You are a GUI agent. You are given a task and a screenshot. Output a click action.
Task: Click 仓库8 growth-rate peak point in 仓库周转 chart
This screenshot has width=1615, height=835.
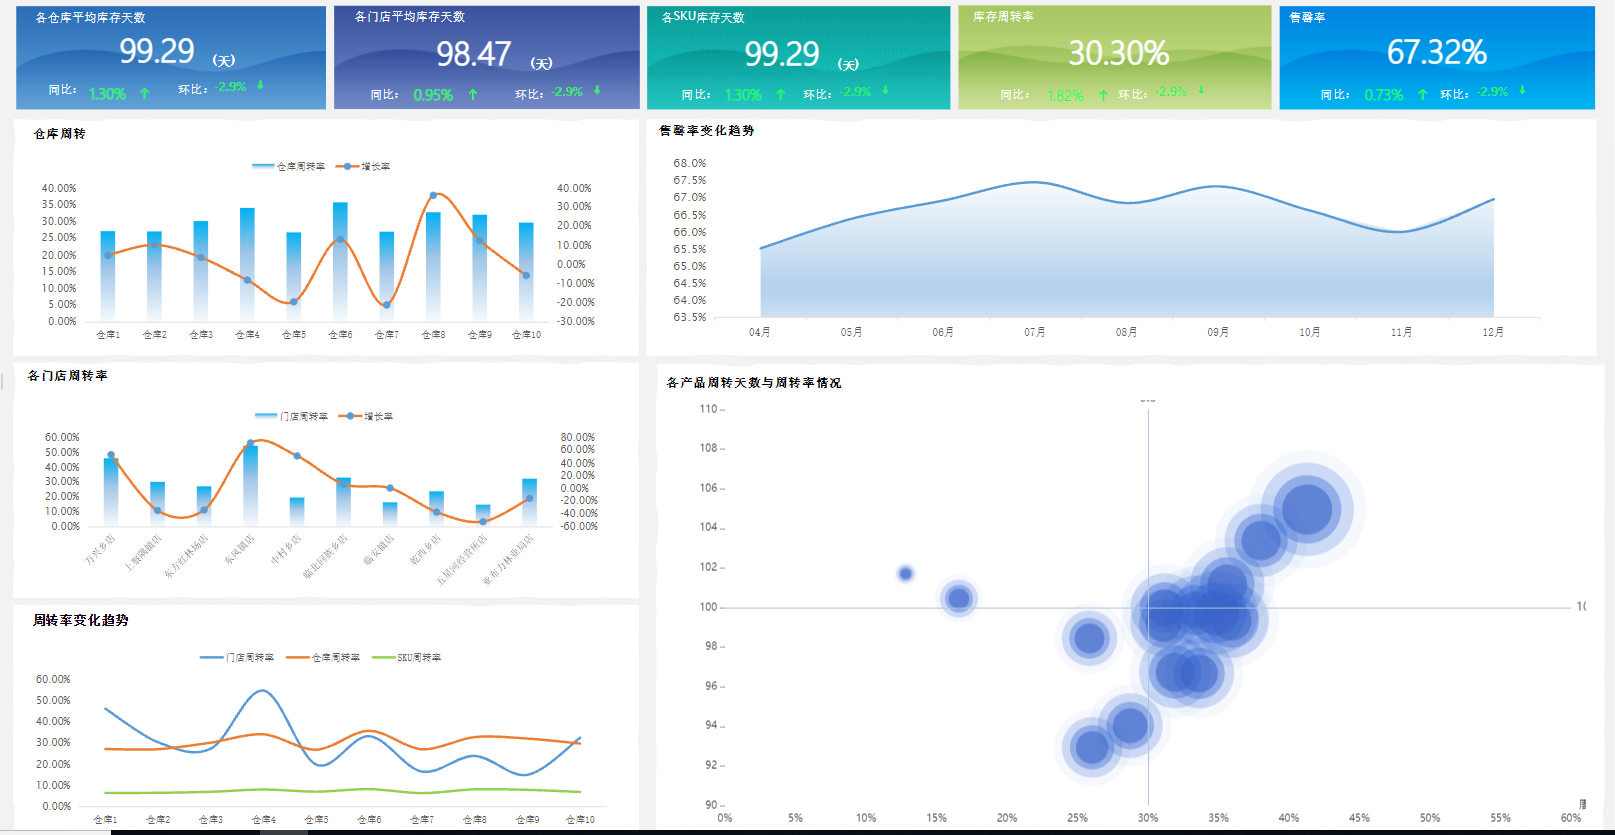pyautogui.click(x=433, y=195)
